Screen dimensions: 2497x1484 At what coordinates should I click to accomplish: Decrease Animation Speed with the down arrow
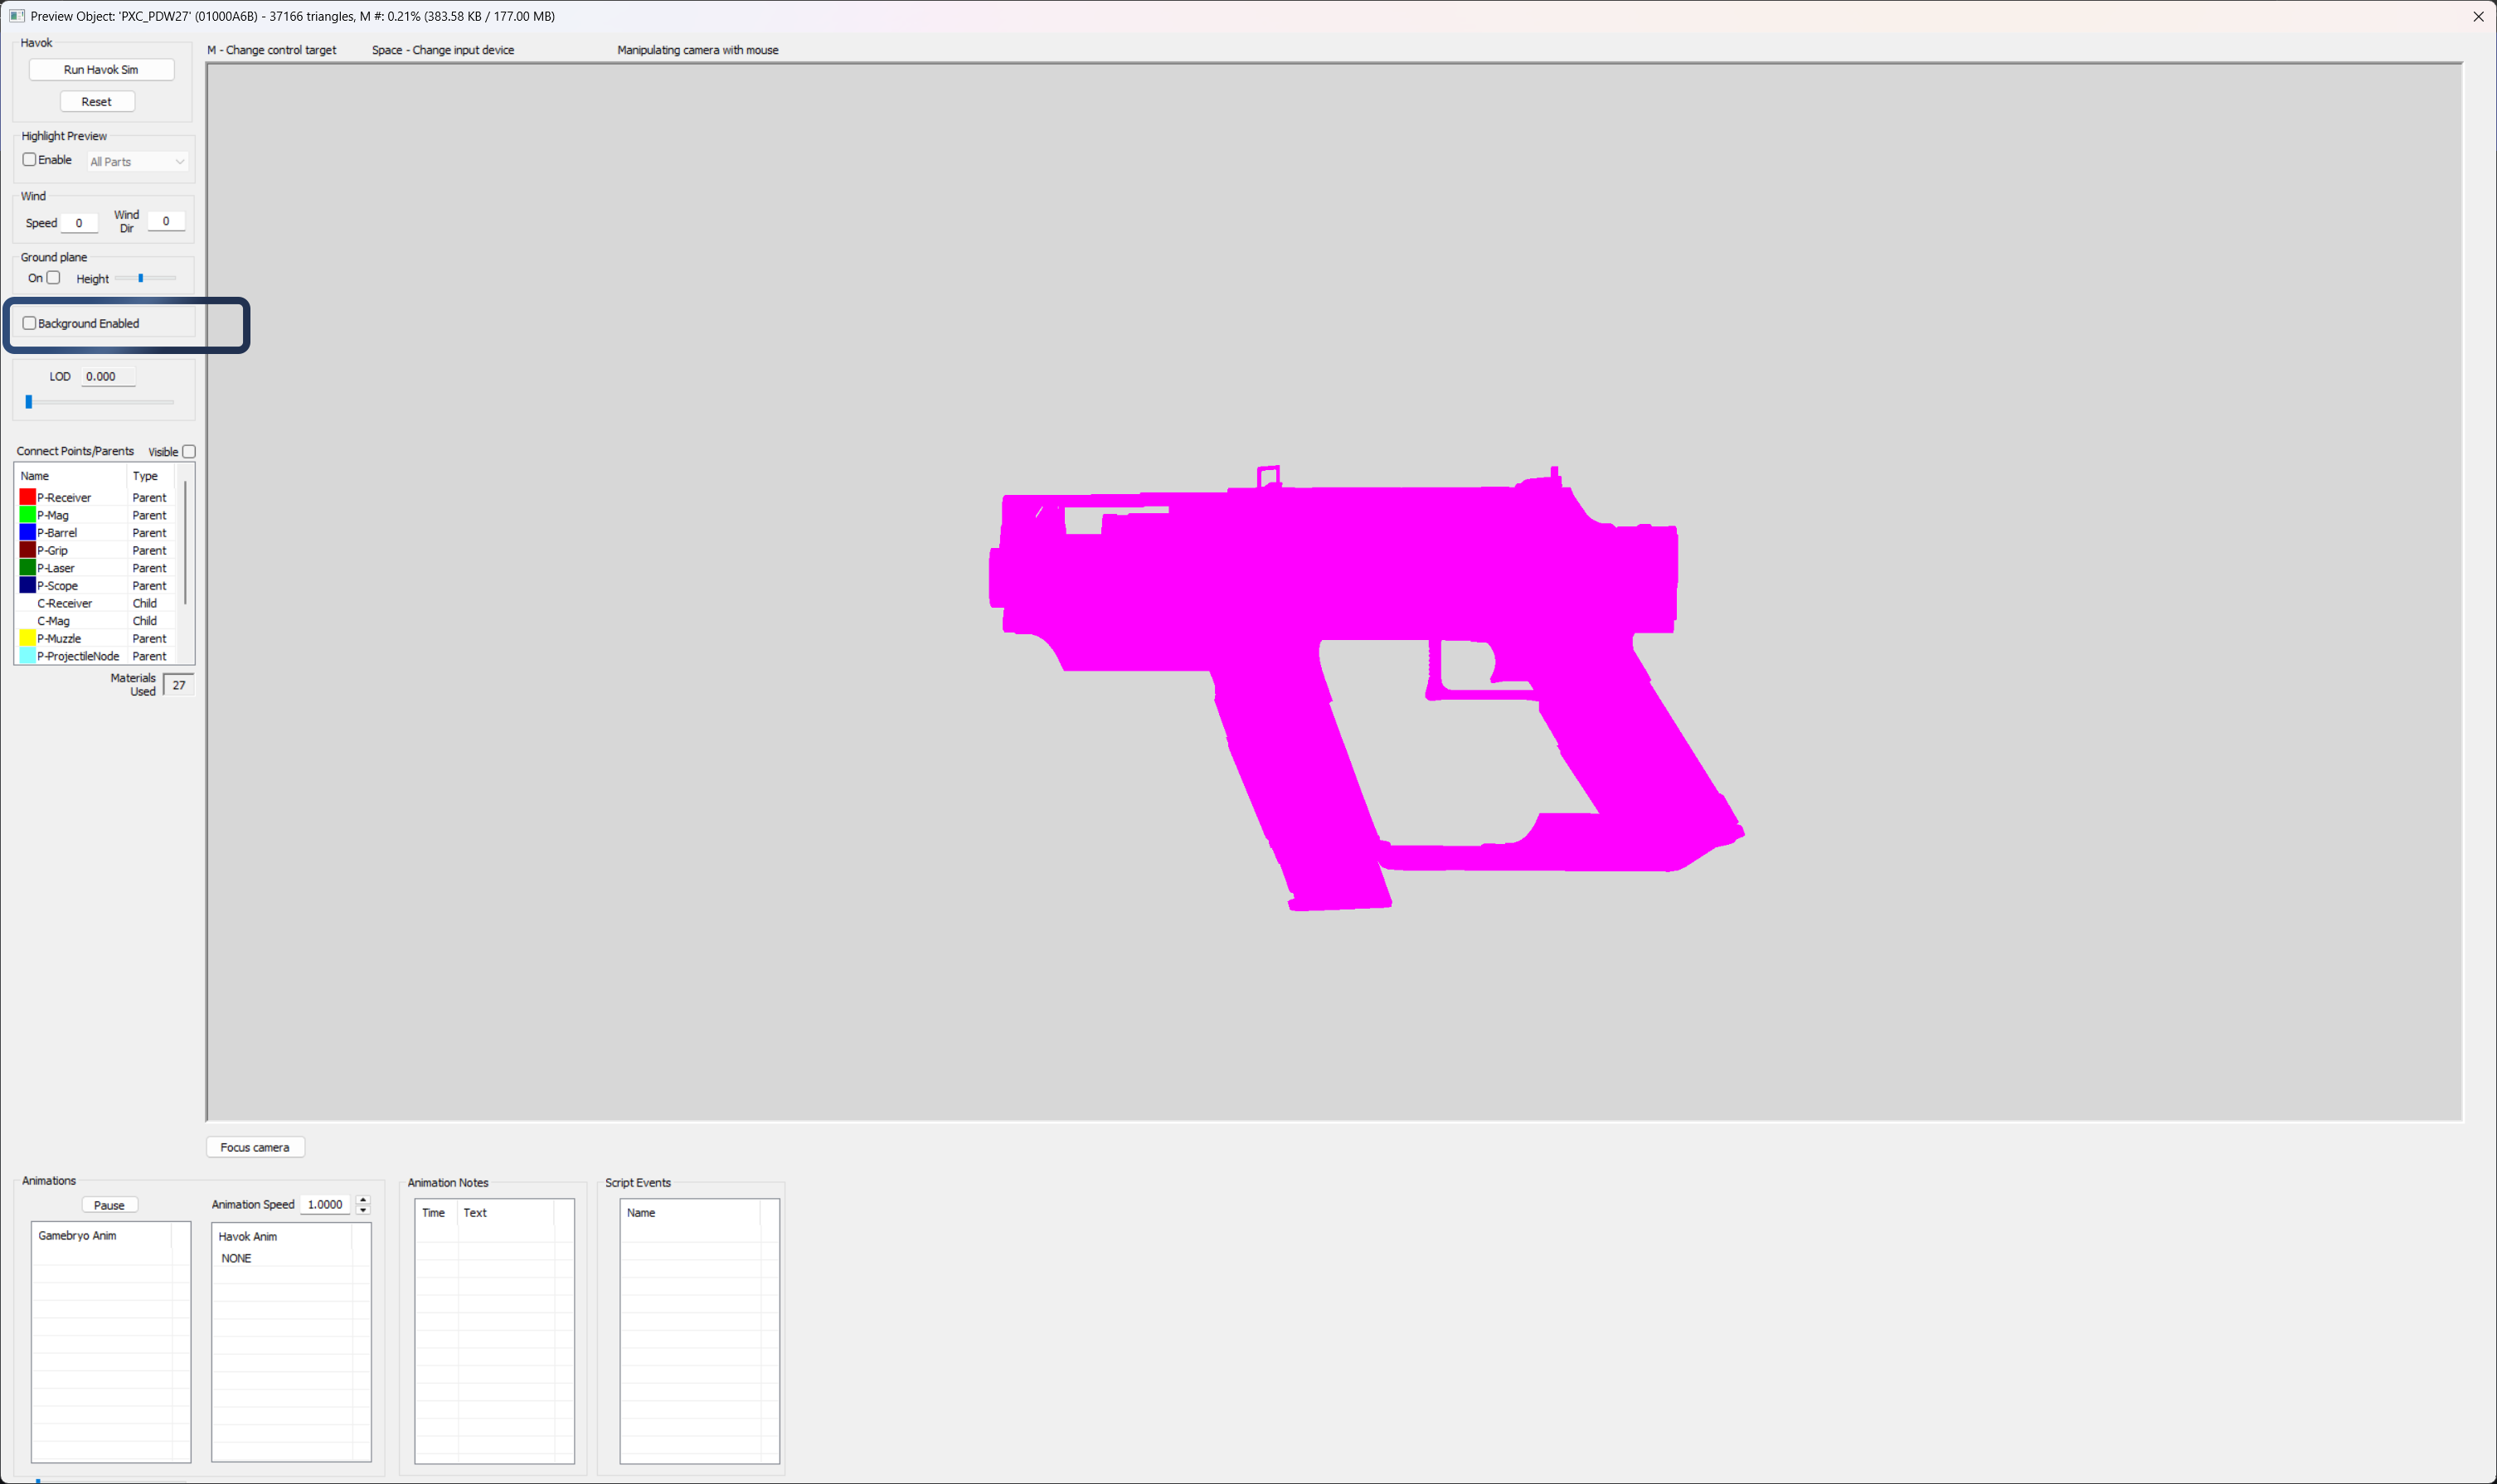363,1210
